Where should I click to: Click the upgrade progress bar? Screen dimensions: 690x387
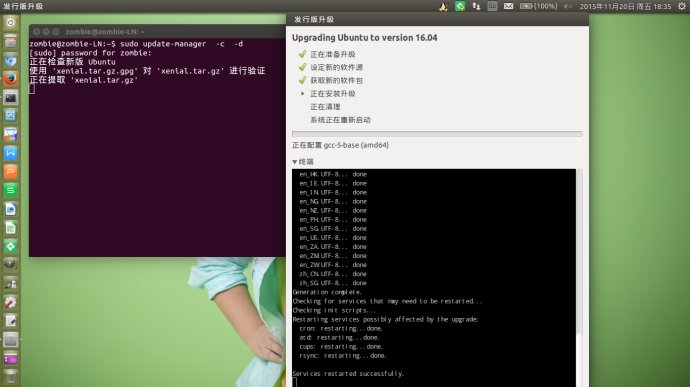coord(437,133)
